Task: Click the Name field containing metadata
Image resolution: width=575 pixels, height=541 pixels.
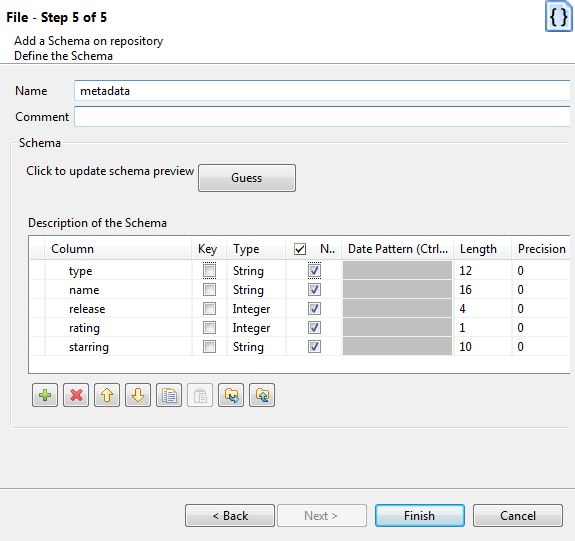Action: click(322, 91)
